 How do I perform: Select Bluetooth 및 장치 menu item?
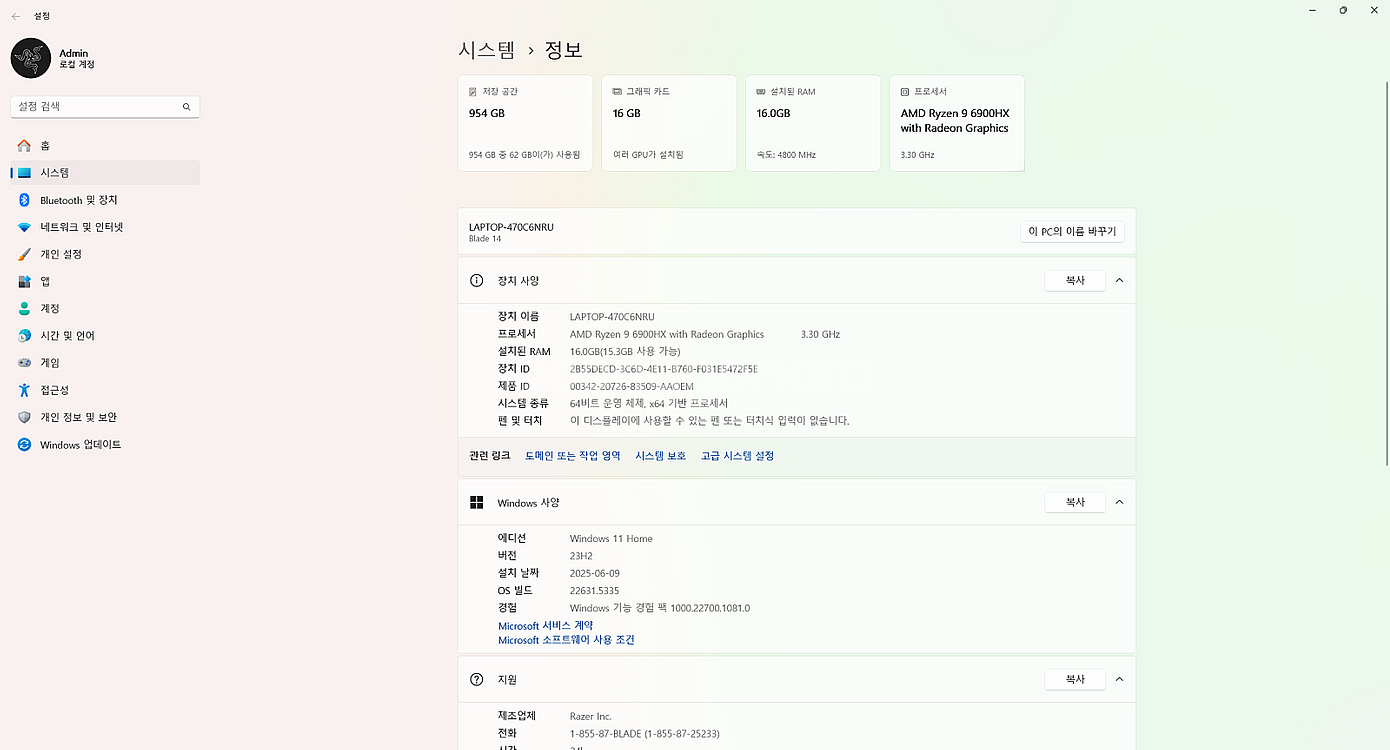(105, 200)
